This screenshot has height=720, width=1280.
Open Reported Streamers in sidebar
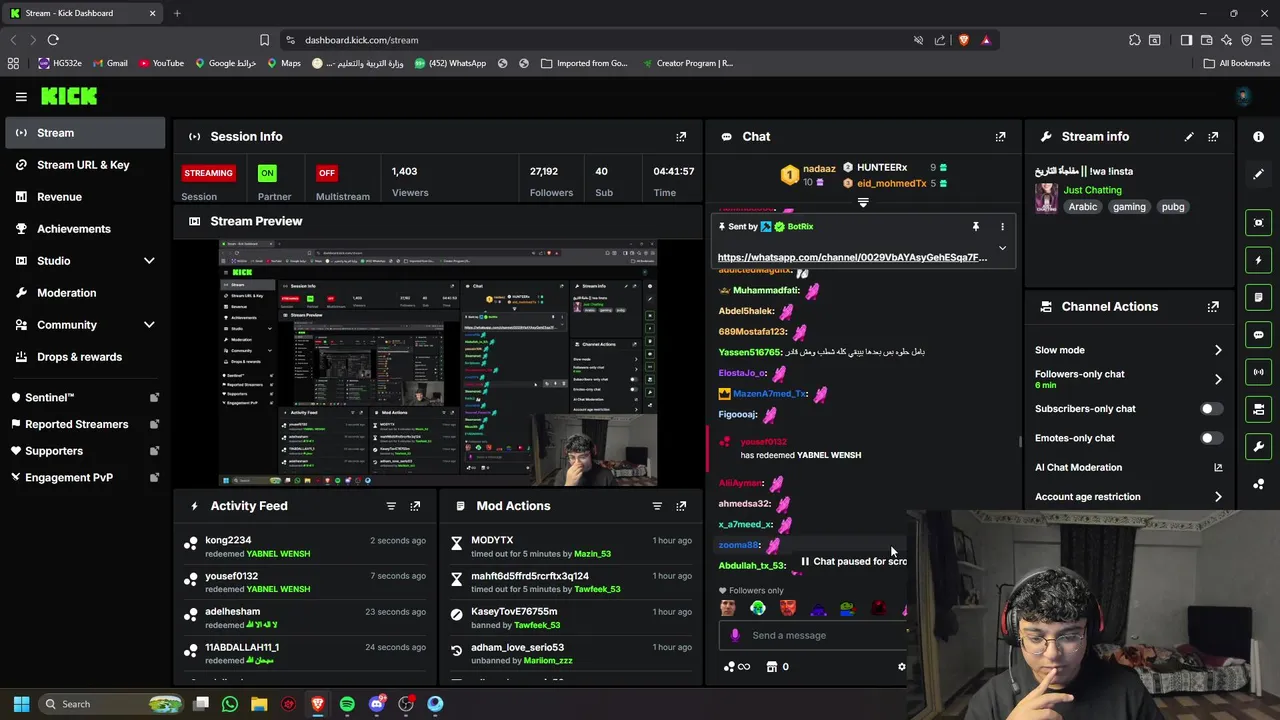(x=85, y=424)
